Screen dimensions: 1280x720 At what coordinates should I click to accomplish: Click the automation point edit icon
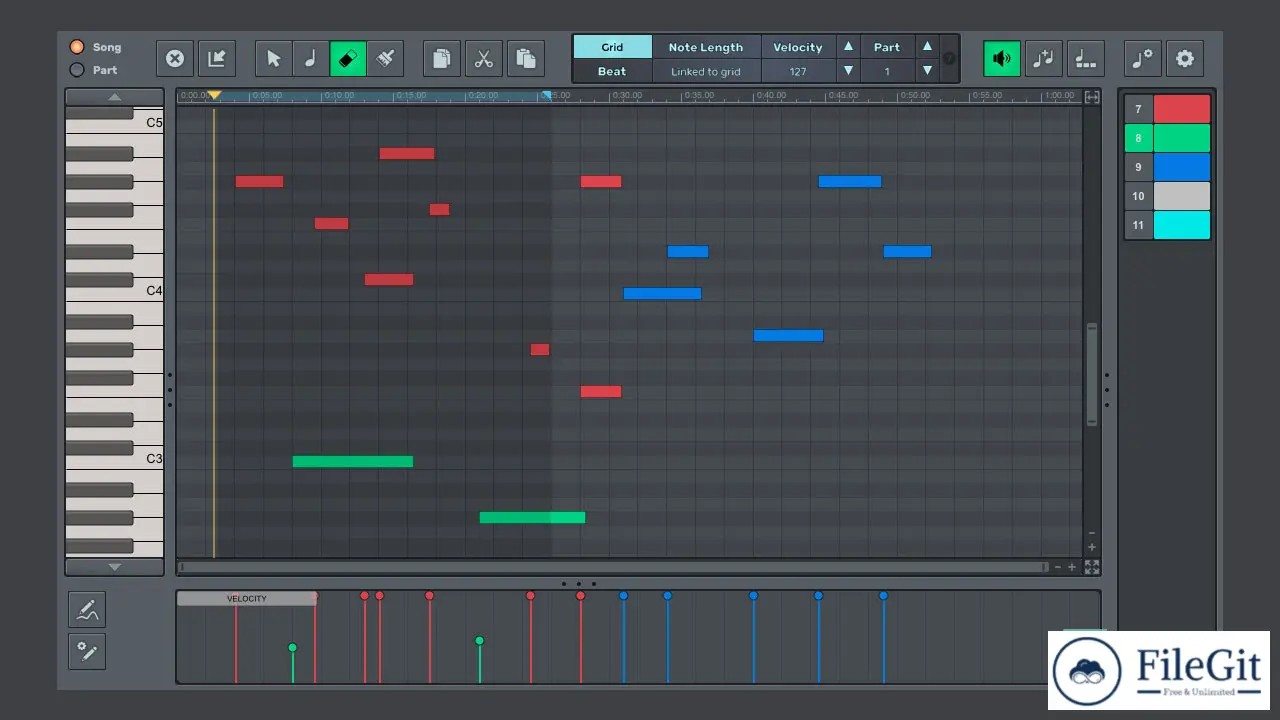click(x=87, y=651)
